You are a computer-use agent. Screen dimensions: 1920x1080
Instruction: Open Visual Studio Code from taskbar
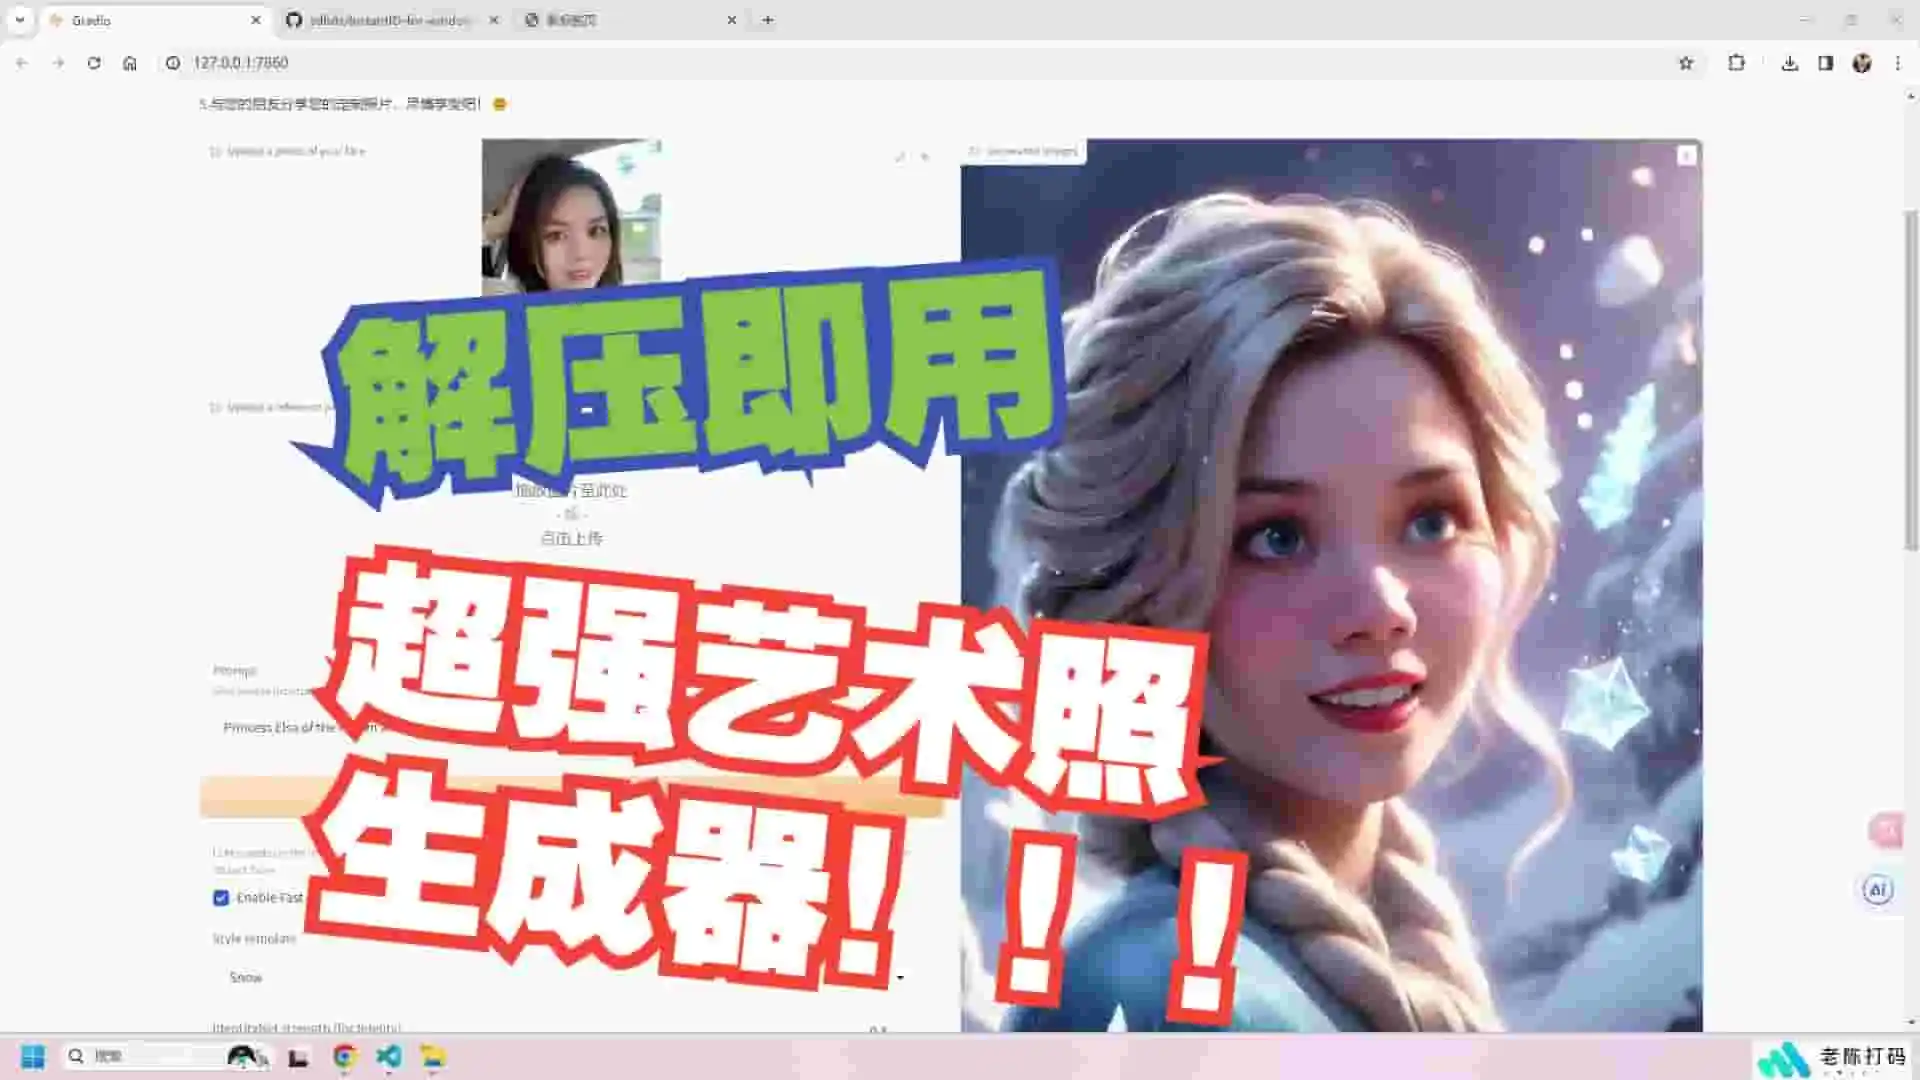click(x=389, y=1057)
